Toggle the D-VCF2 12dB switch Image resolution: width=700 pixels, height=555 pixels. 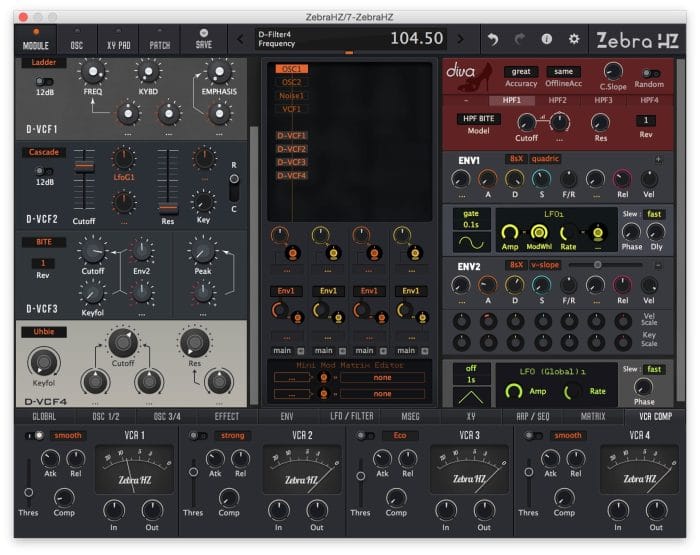[x=44, y=171]
